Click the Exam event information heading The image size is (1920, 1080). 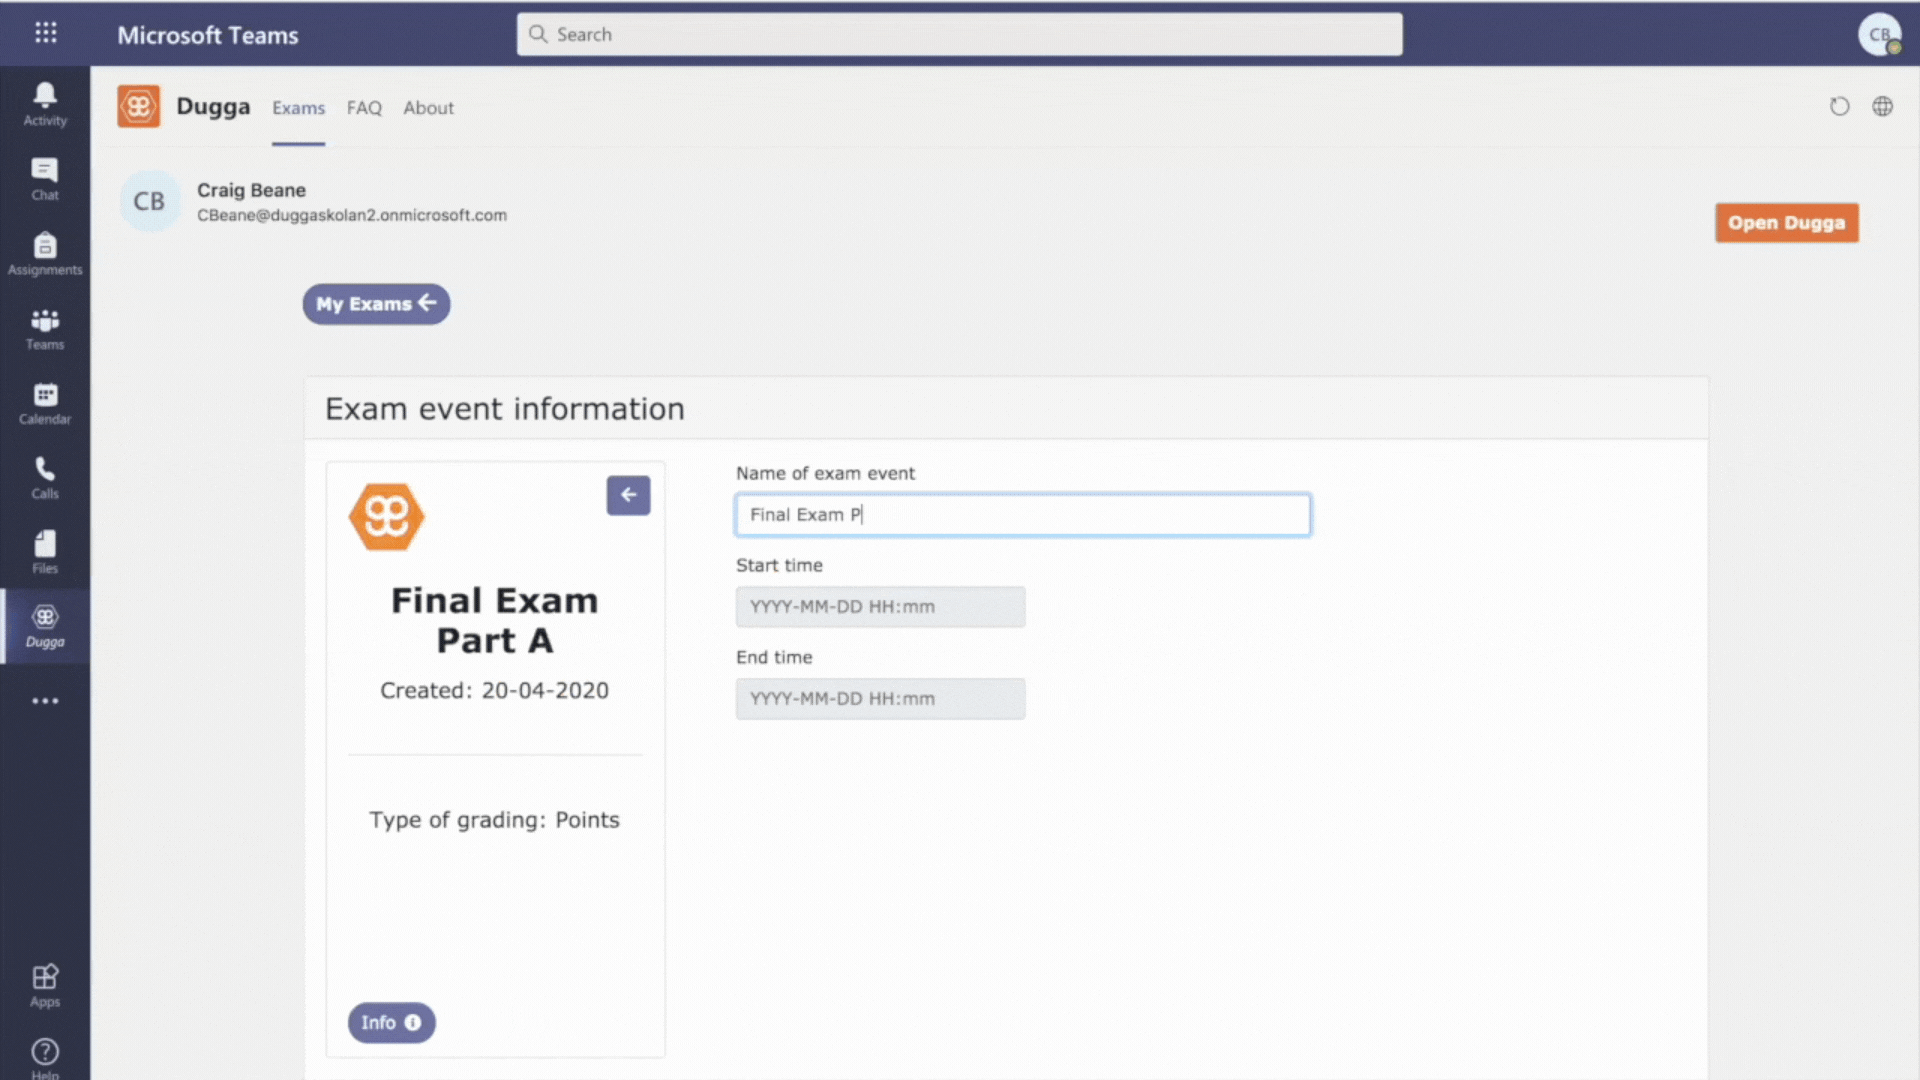(505, 409)
